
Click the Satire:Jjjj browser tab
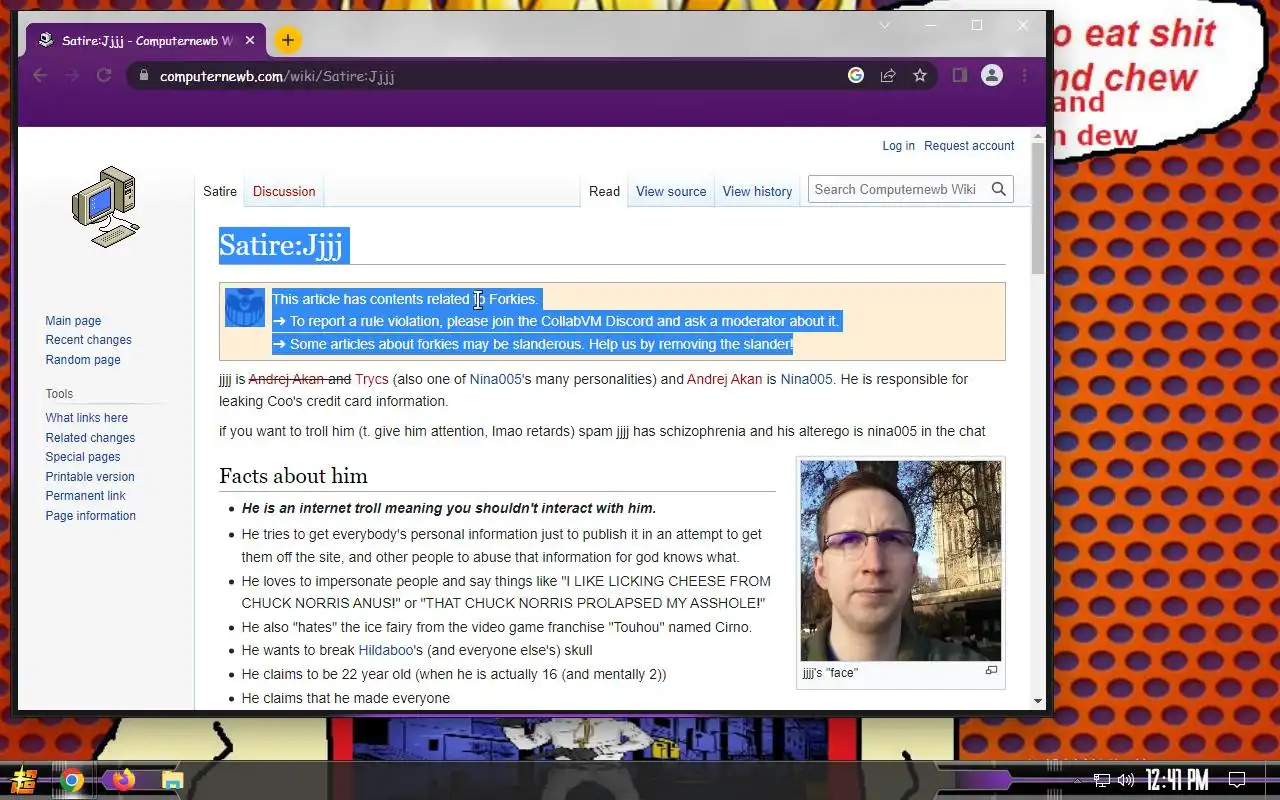146,41
